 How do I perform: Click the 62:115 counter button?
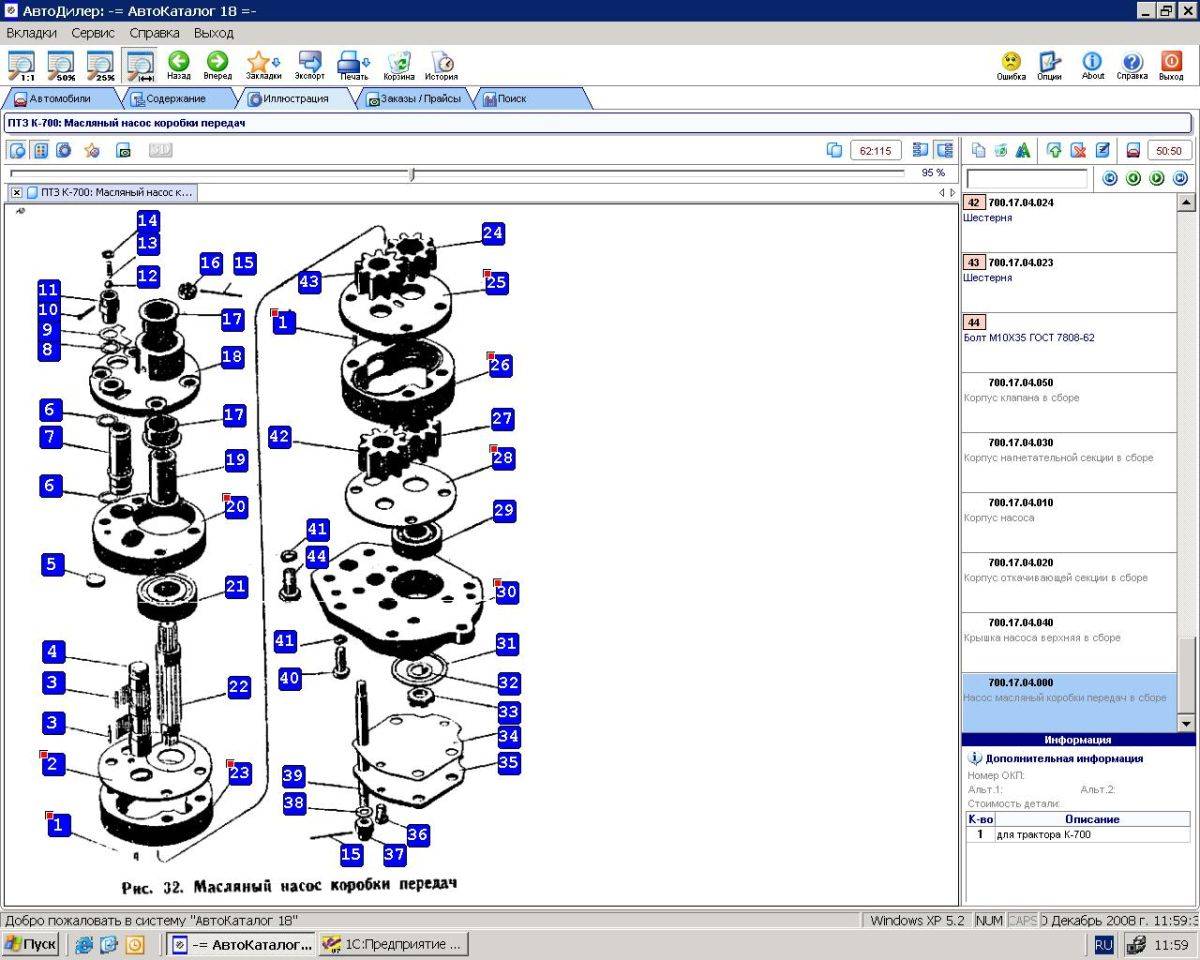(876, 150)
